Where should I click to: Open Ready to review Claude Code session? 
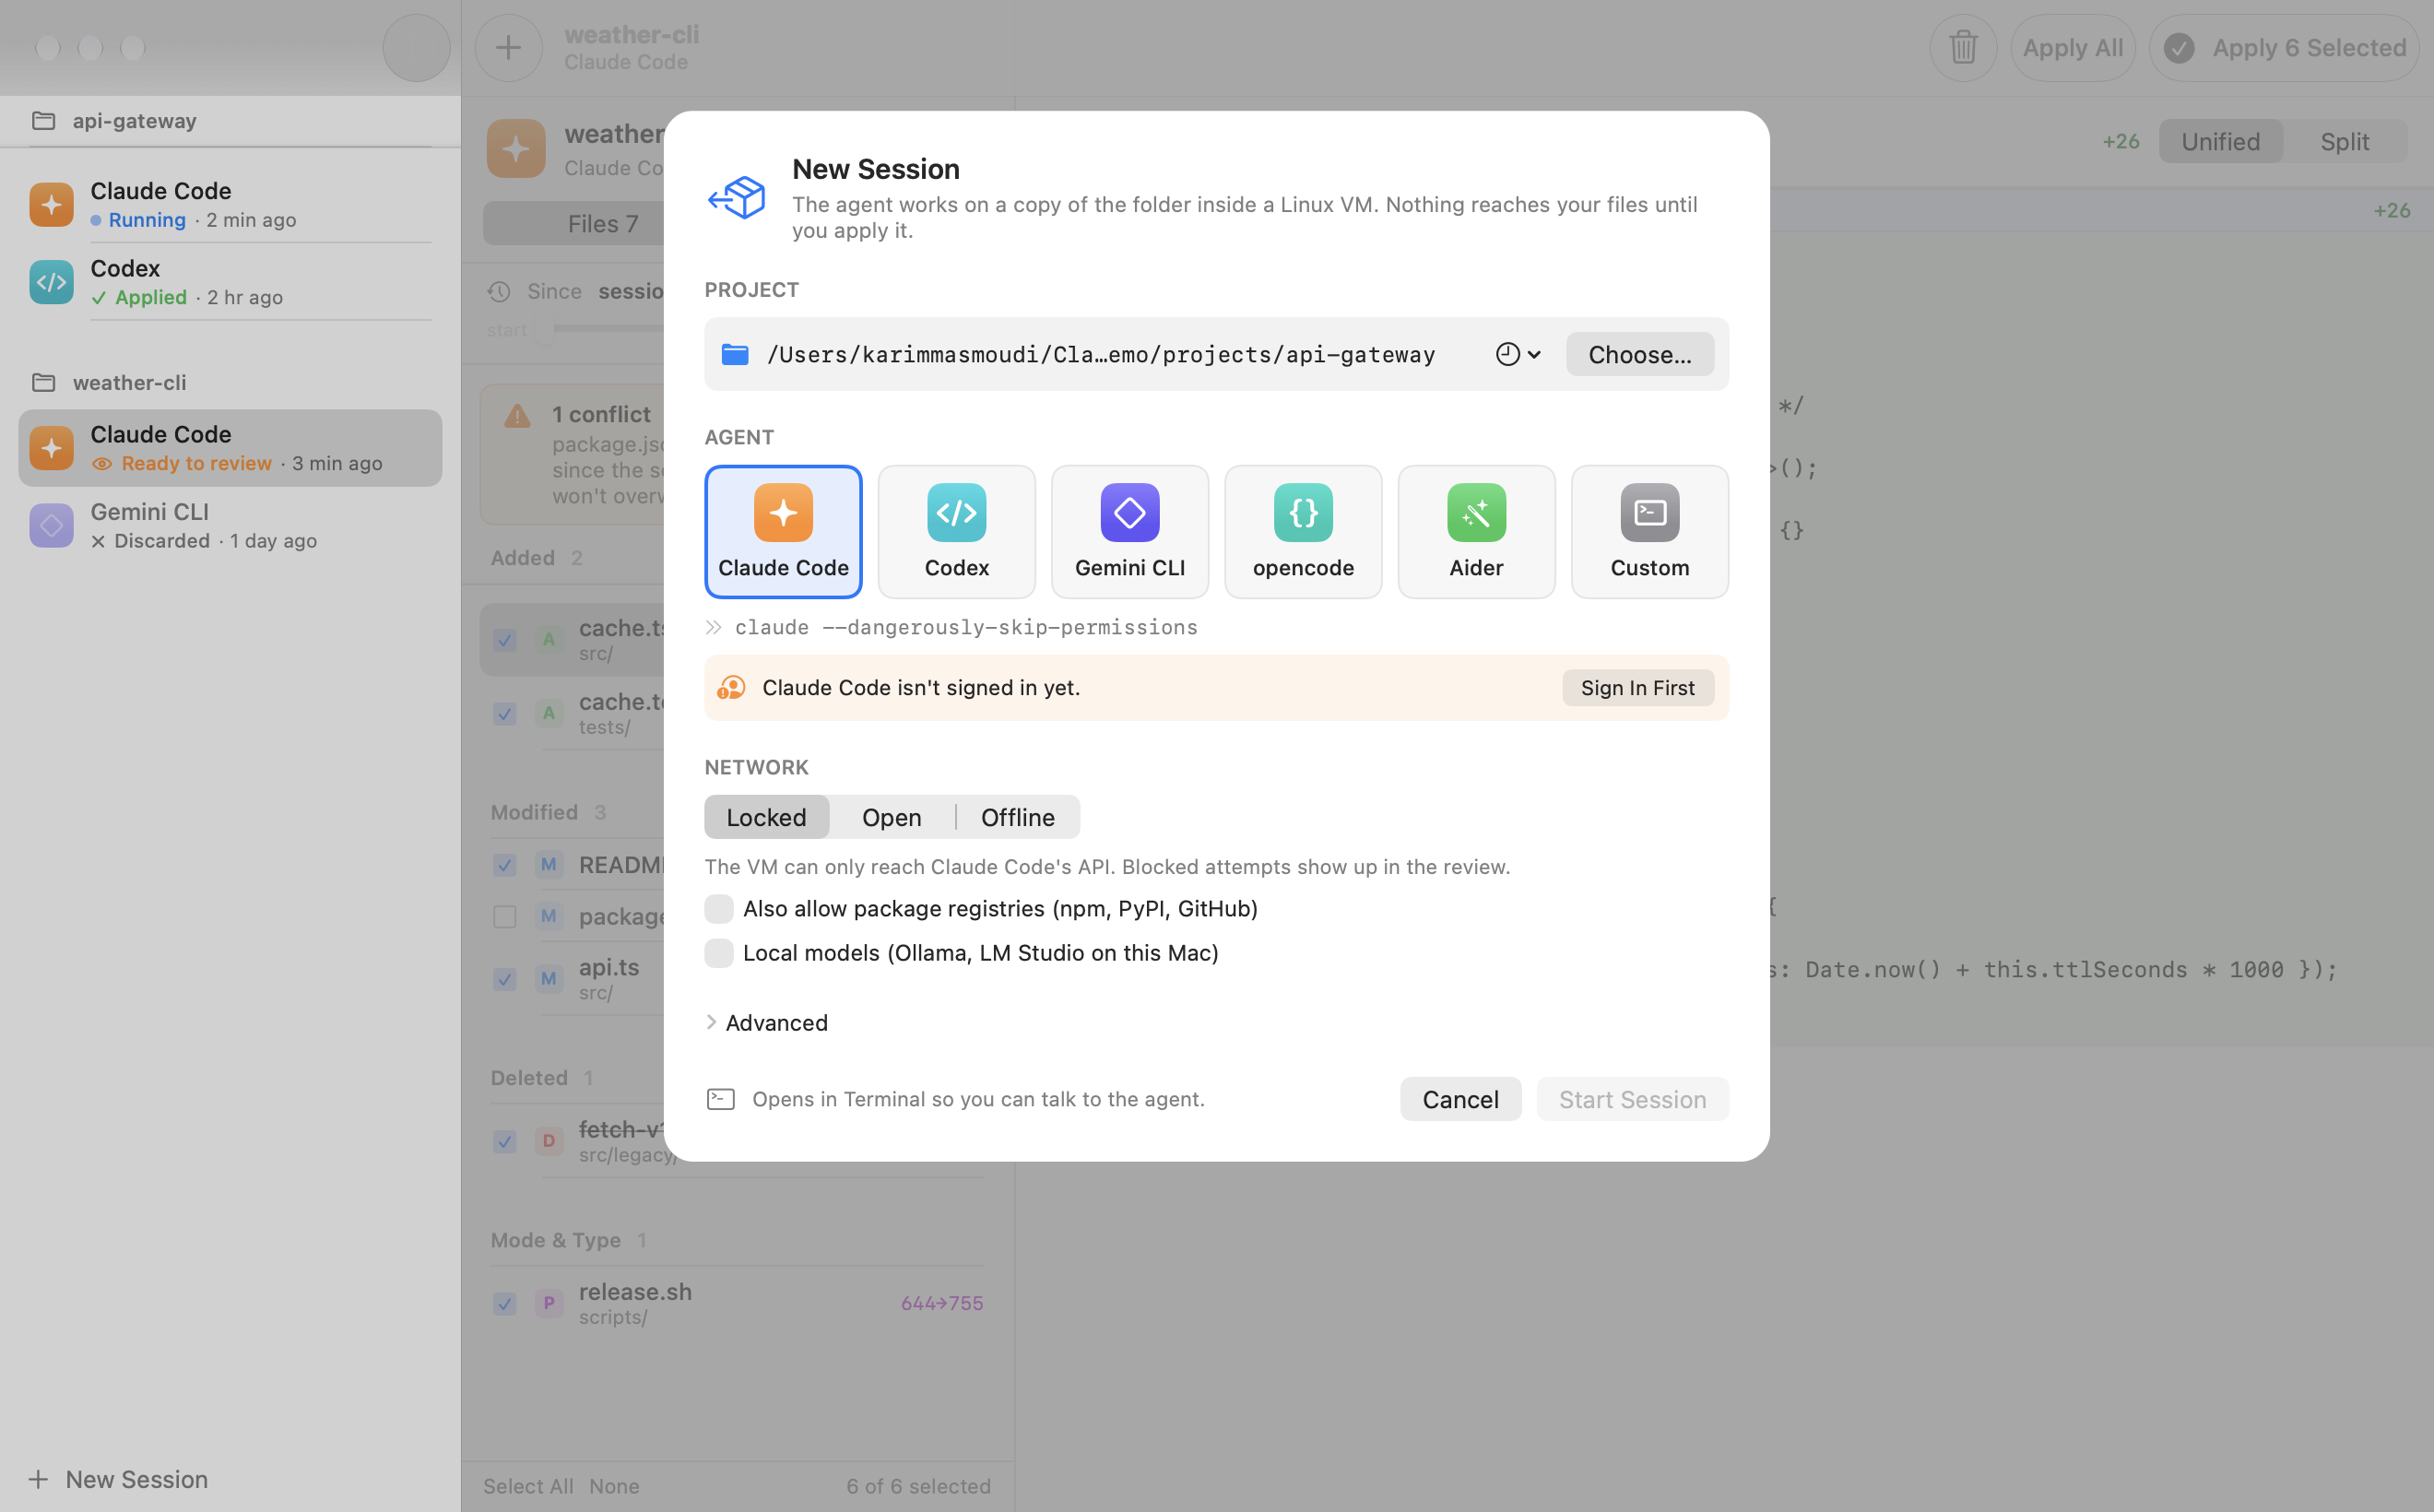(x=230, y=448)
